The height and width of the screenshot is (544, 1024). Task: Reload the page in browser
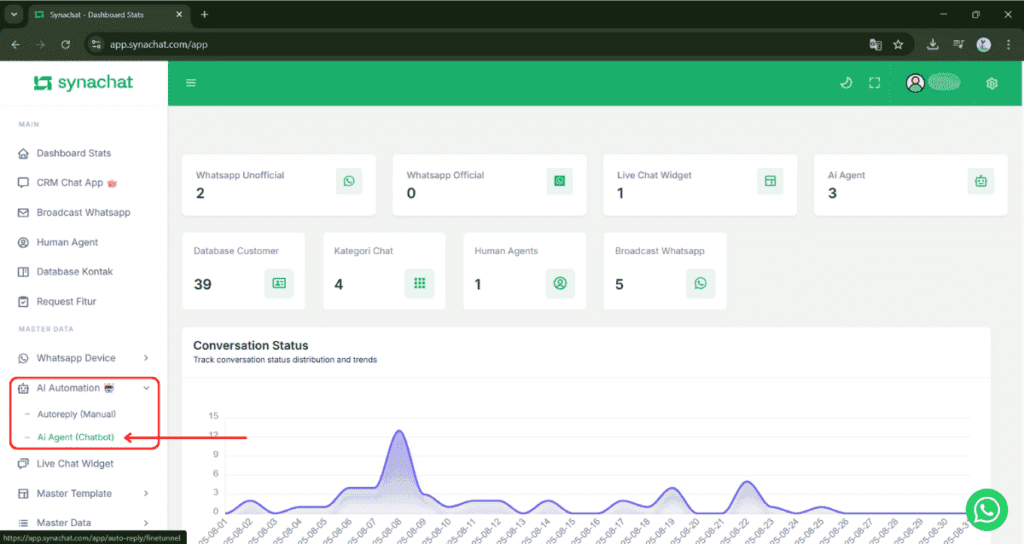[65, 44]
